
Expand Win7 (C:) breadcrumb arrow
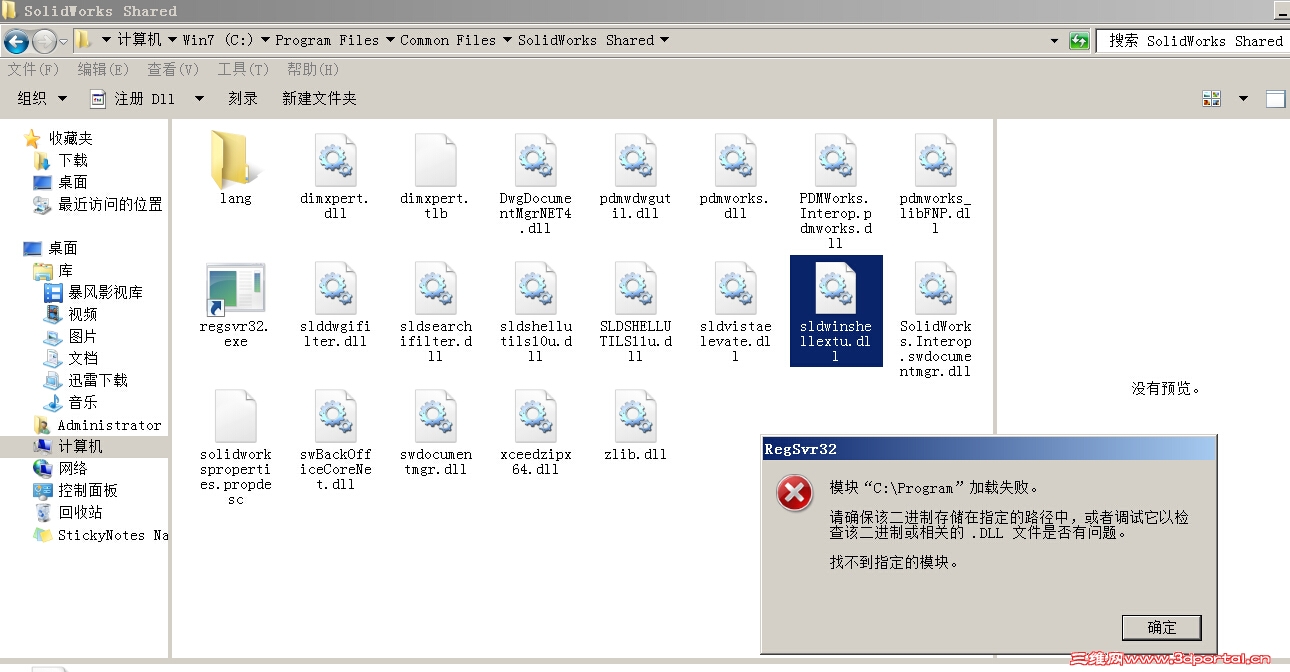(265, 40)
